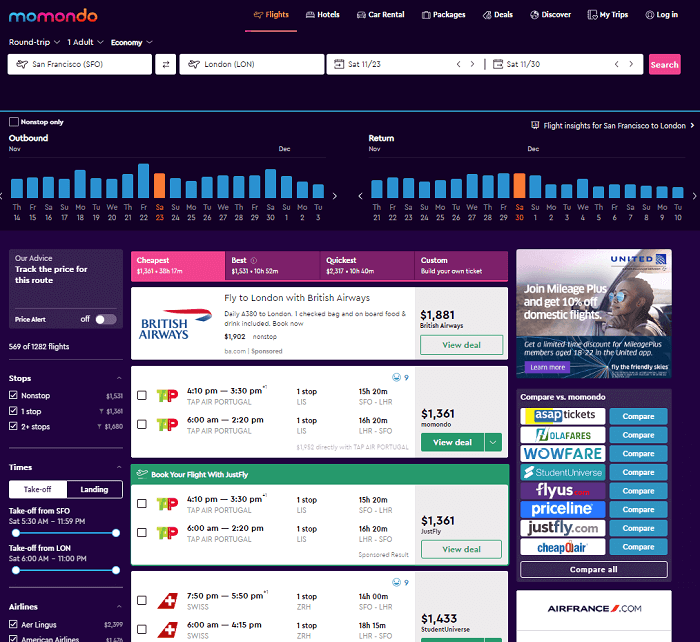The width and height of the screenshot is (700, 642).
Task: Open the 1 Adult travelers dropdown
Action: click(85, 42)
